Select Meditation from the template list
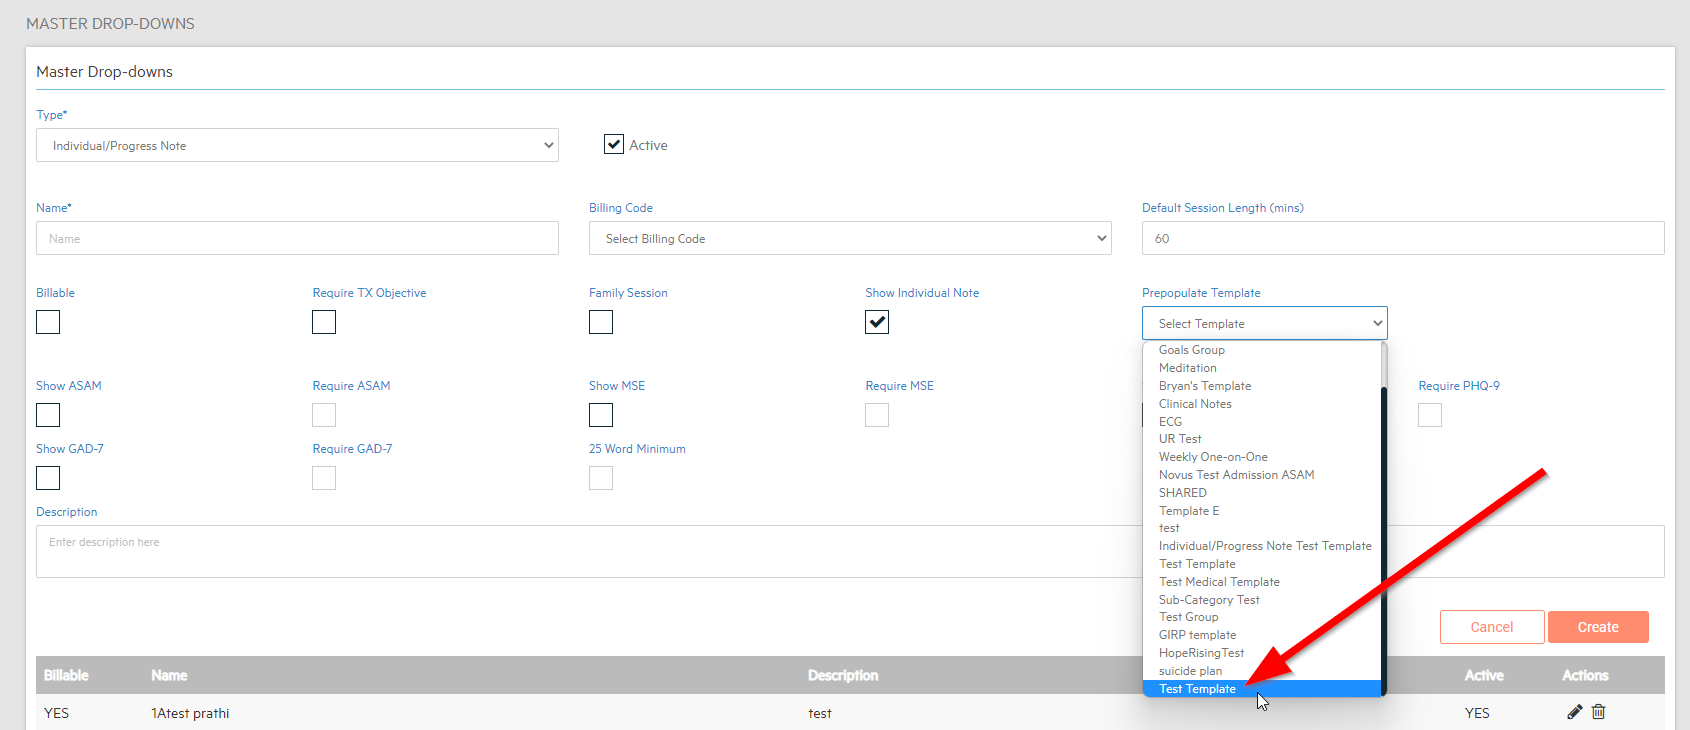1690x730 pixels. (x=1187, y=368)
